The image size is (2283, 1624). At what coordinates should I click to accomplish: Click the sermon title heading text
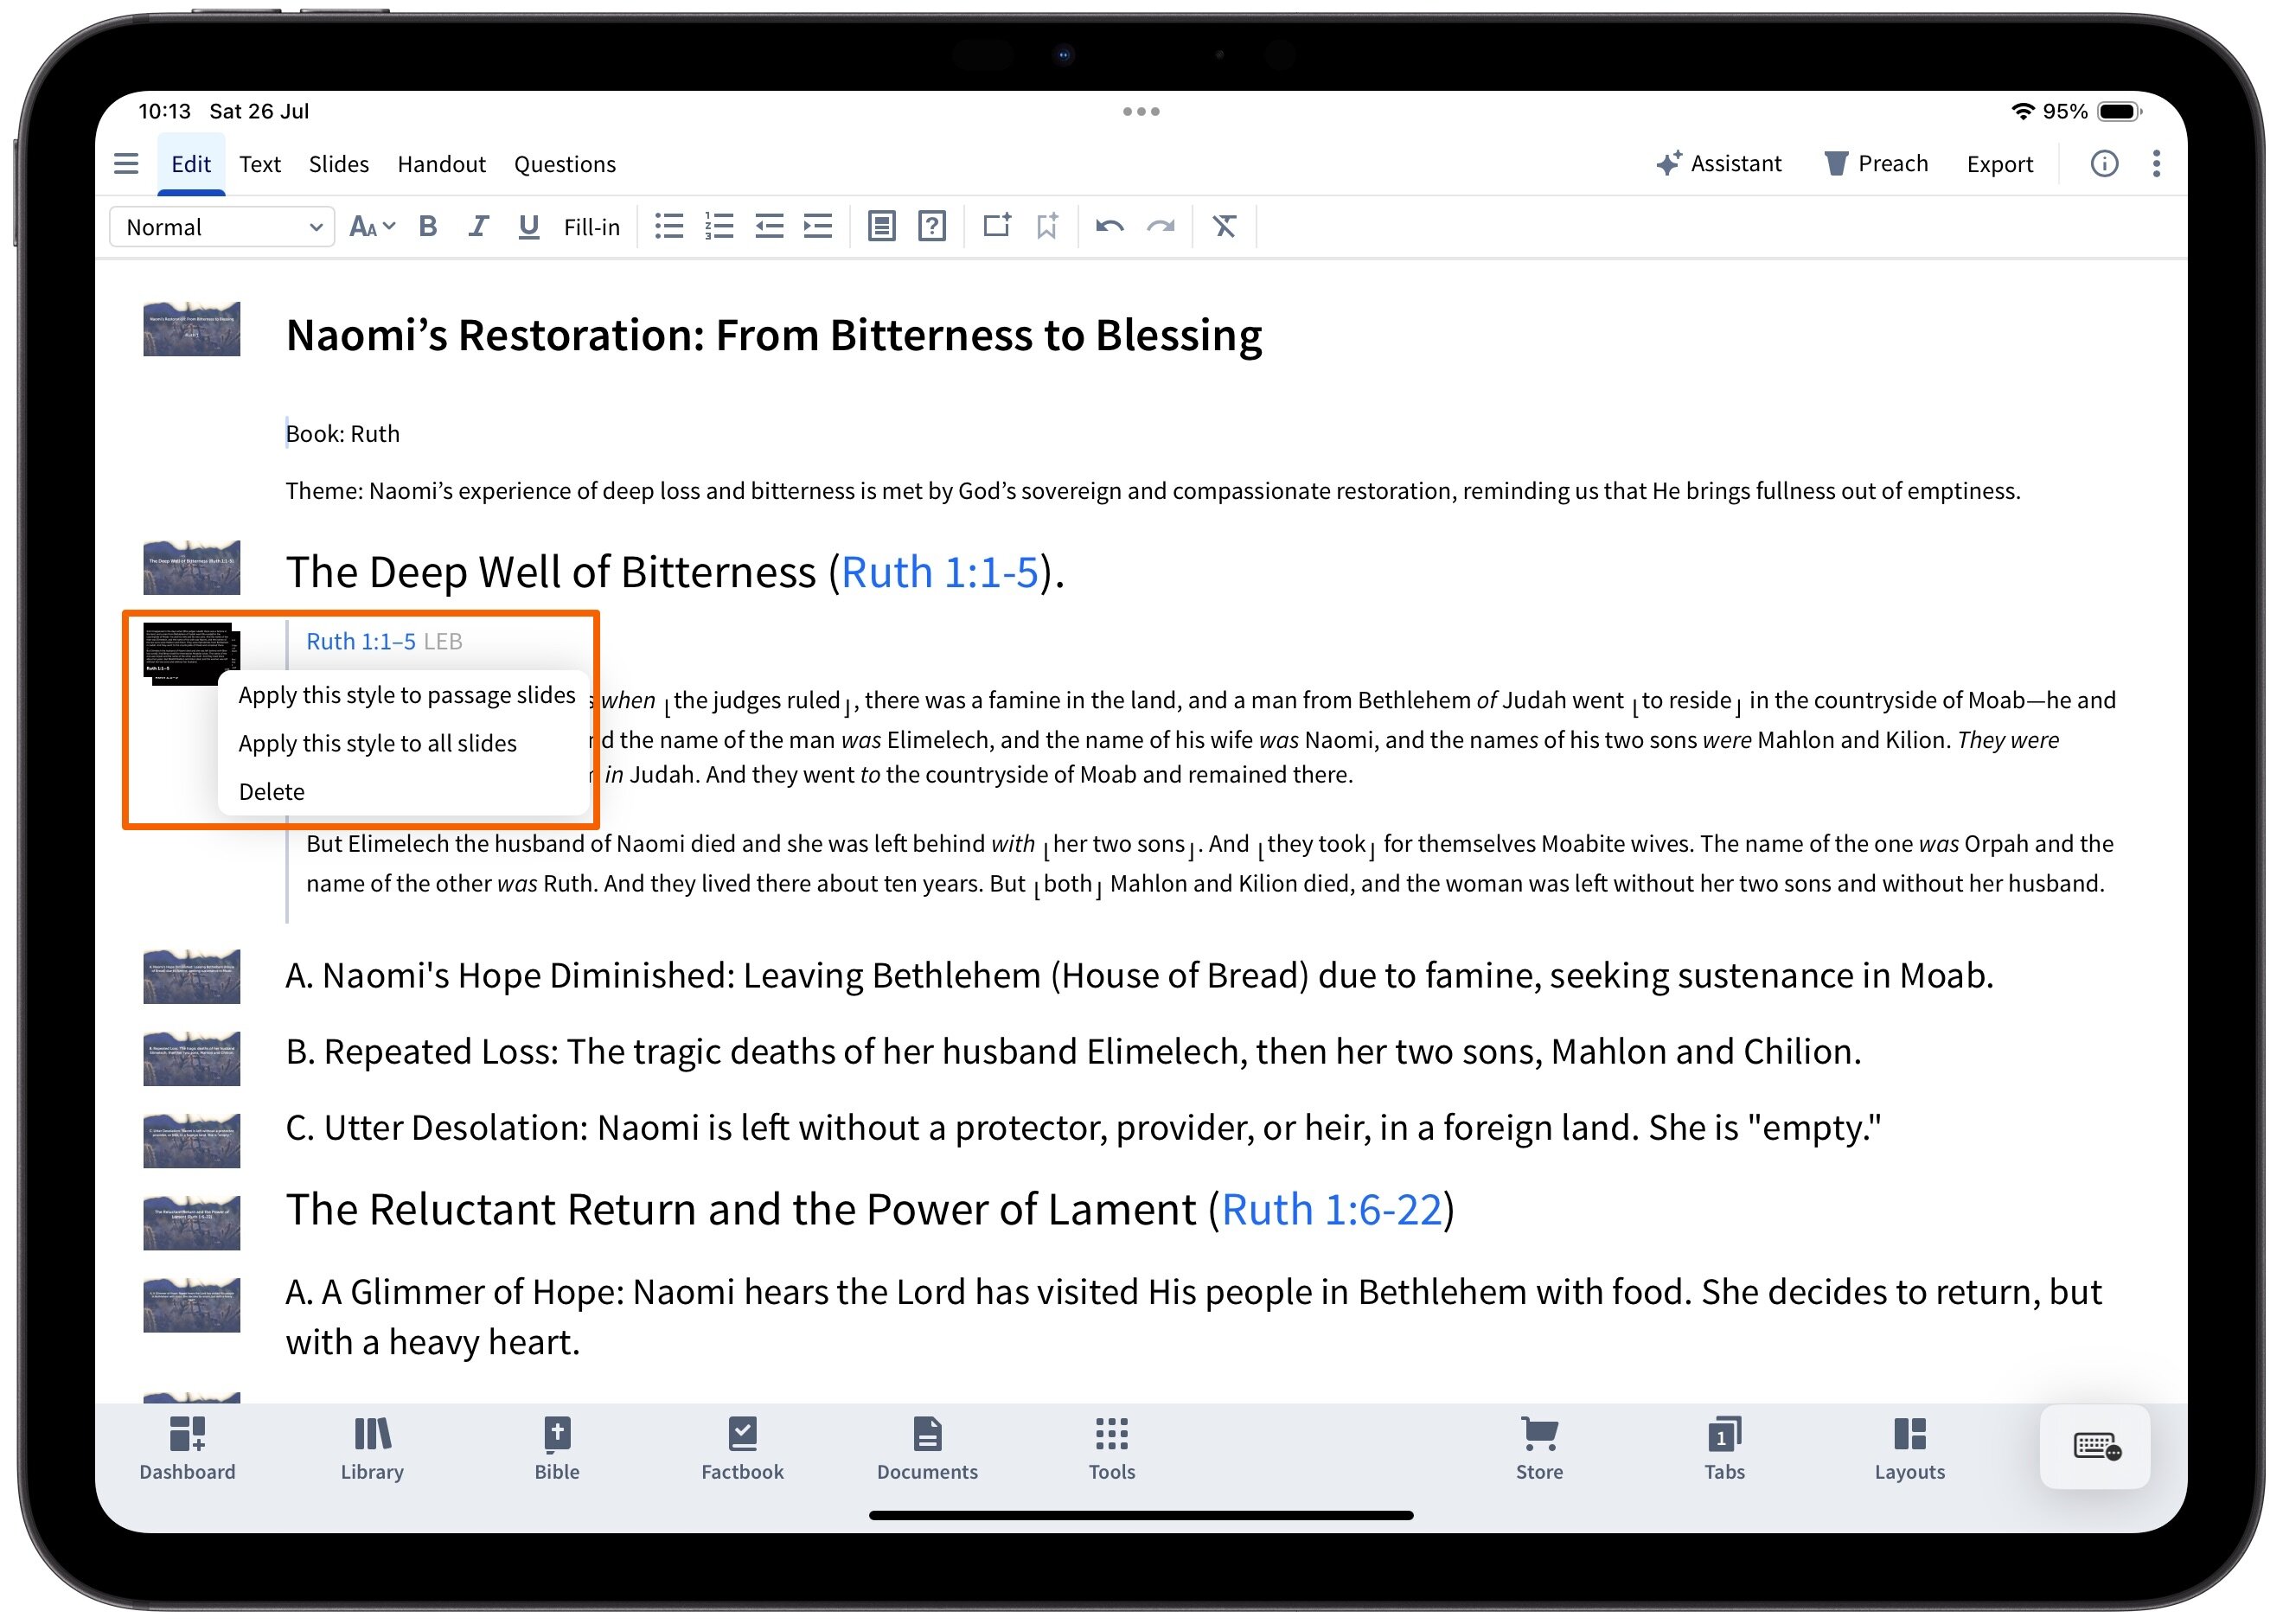[773, 335]
